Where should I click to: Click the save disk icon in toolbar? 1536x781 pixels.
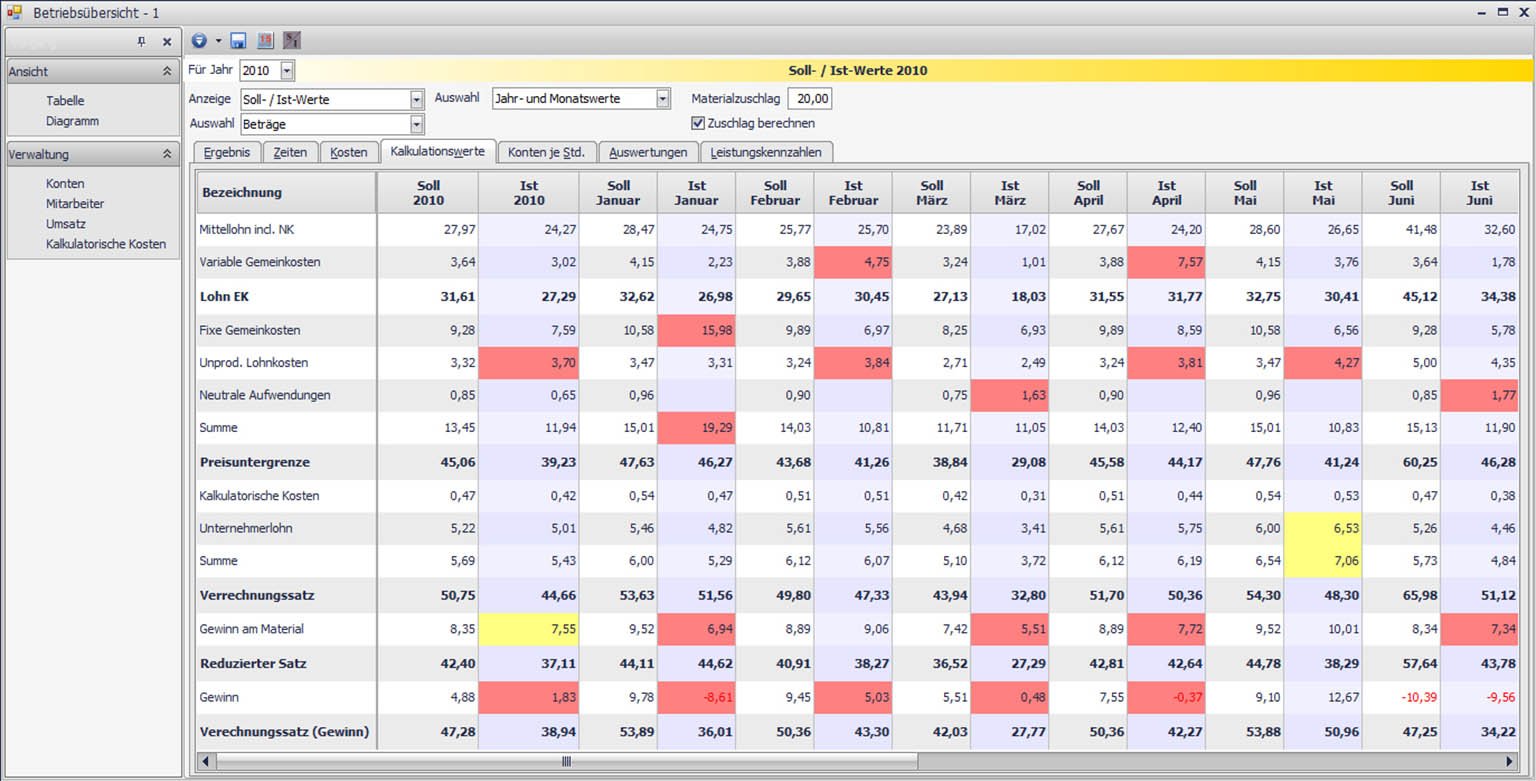tap(238, 41)
